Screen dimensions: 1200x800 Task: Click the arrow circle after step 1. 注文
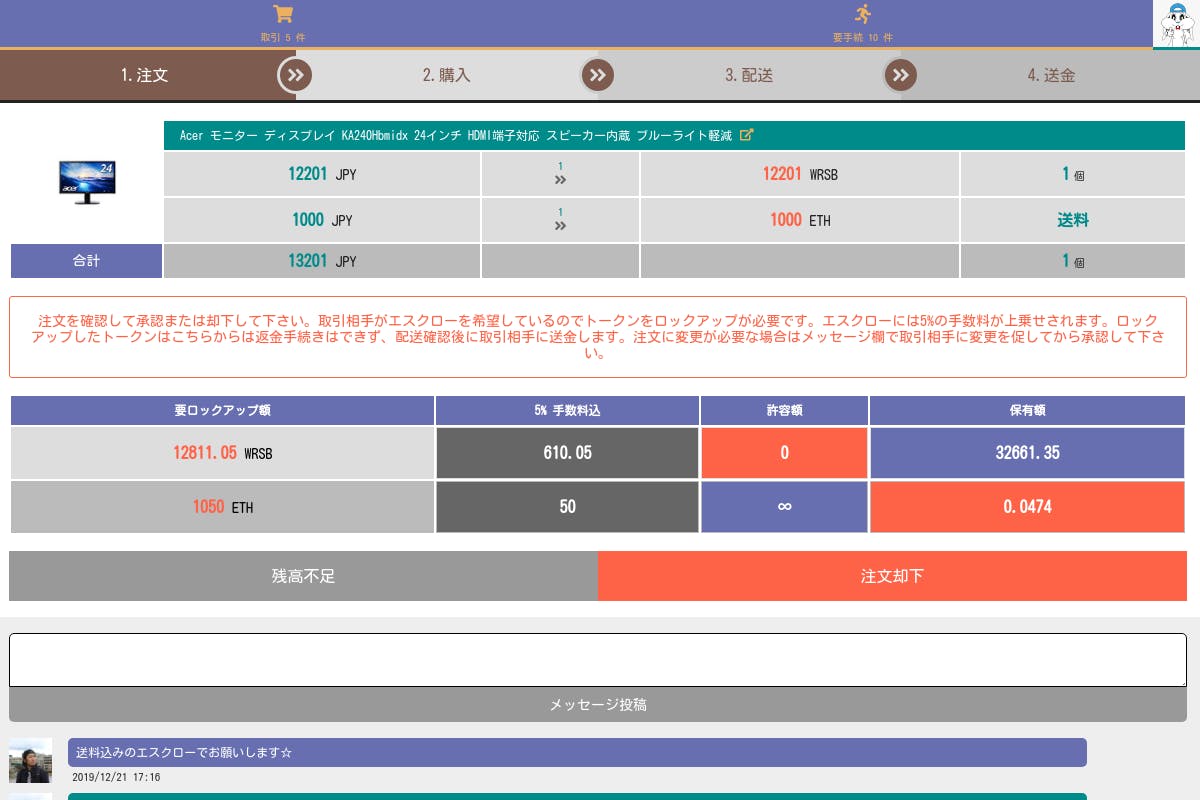pos(295,75)
